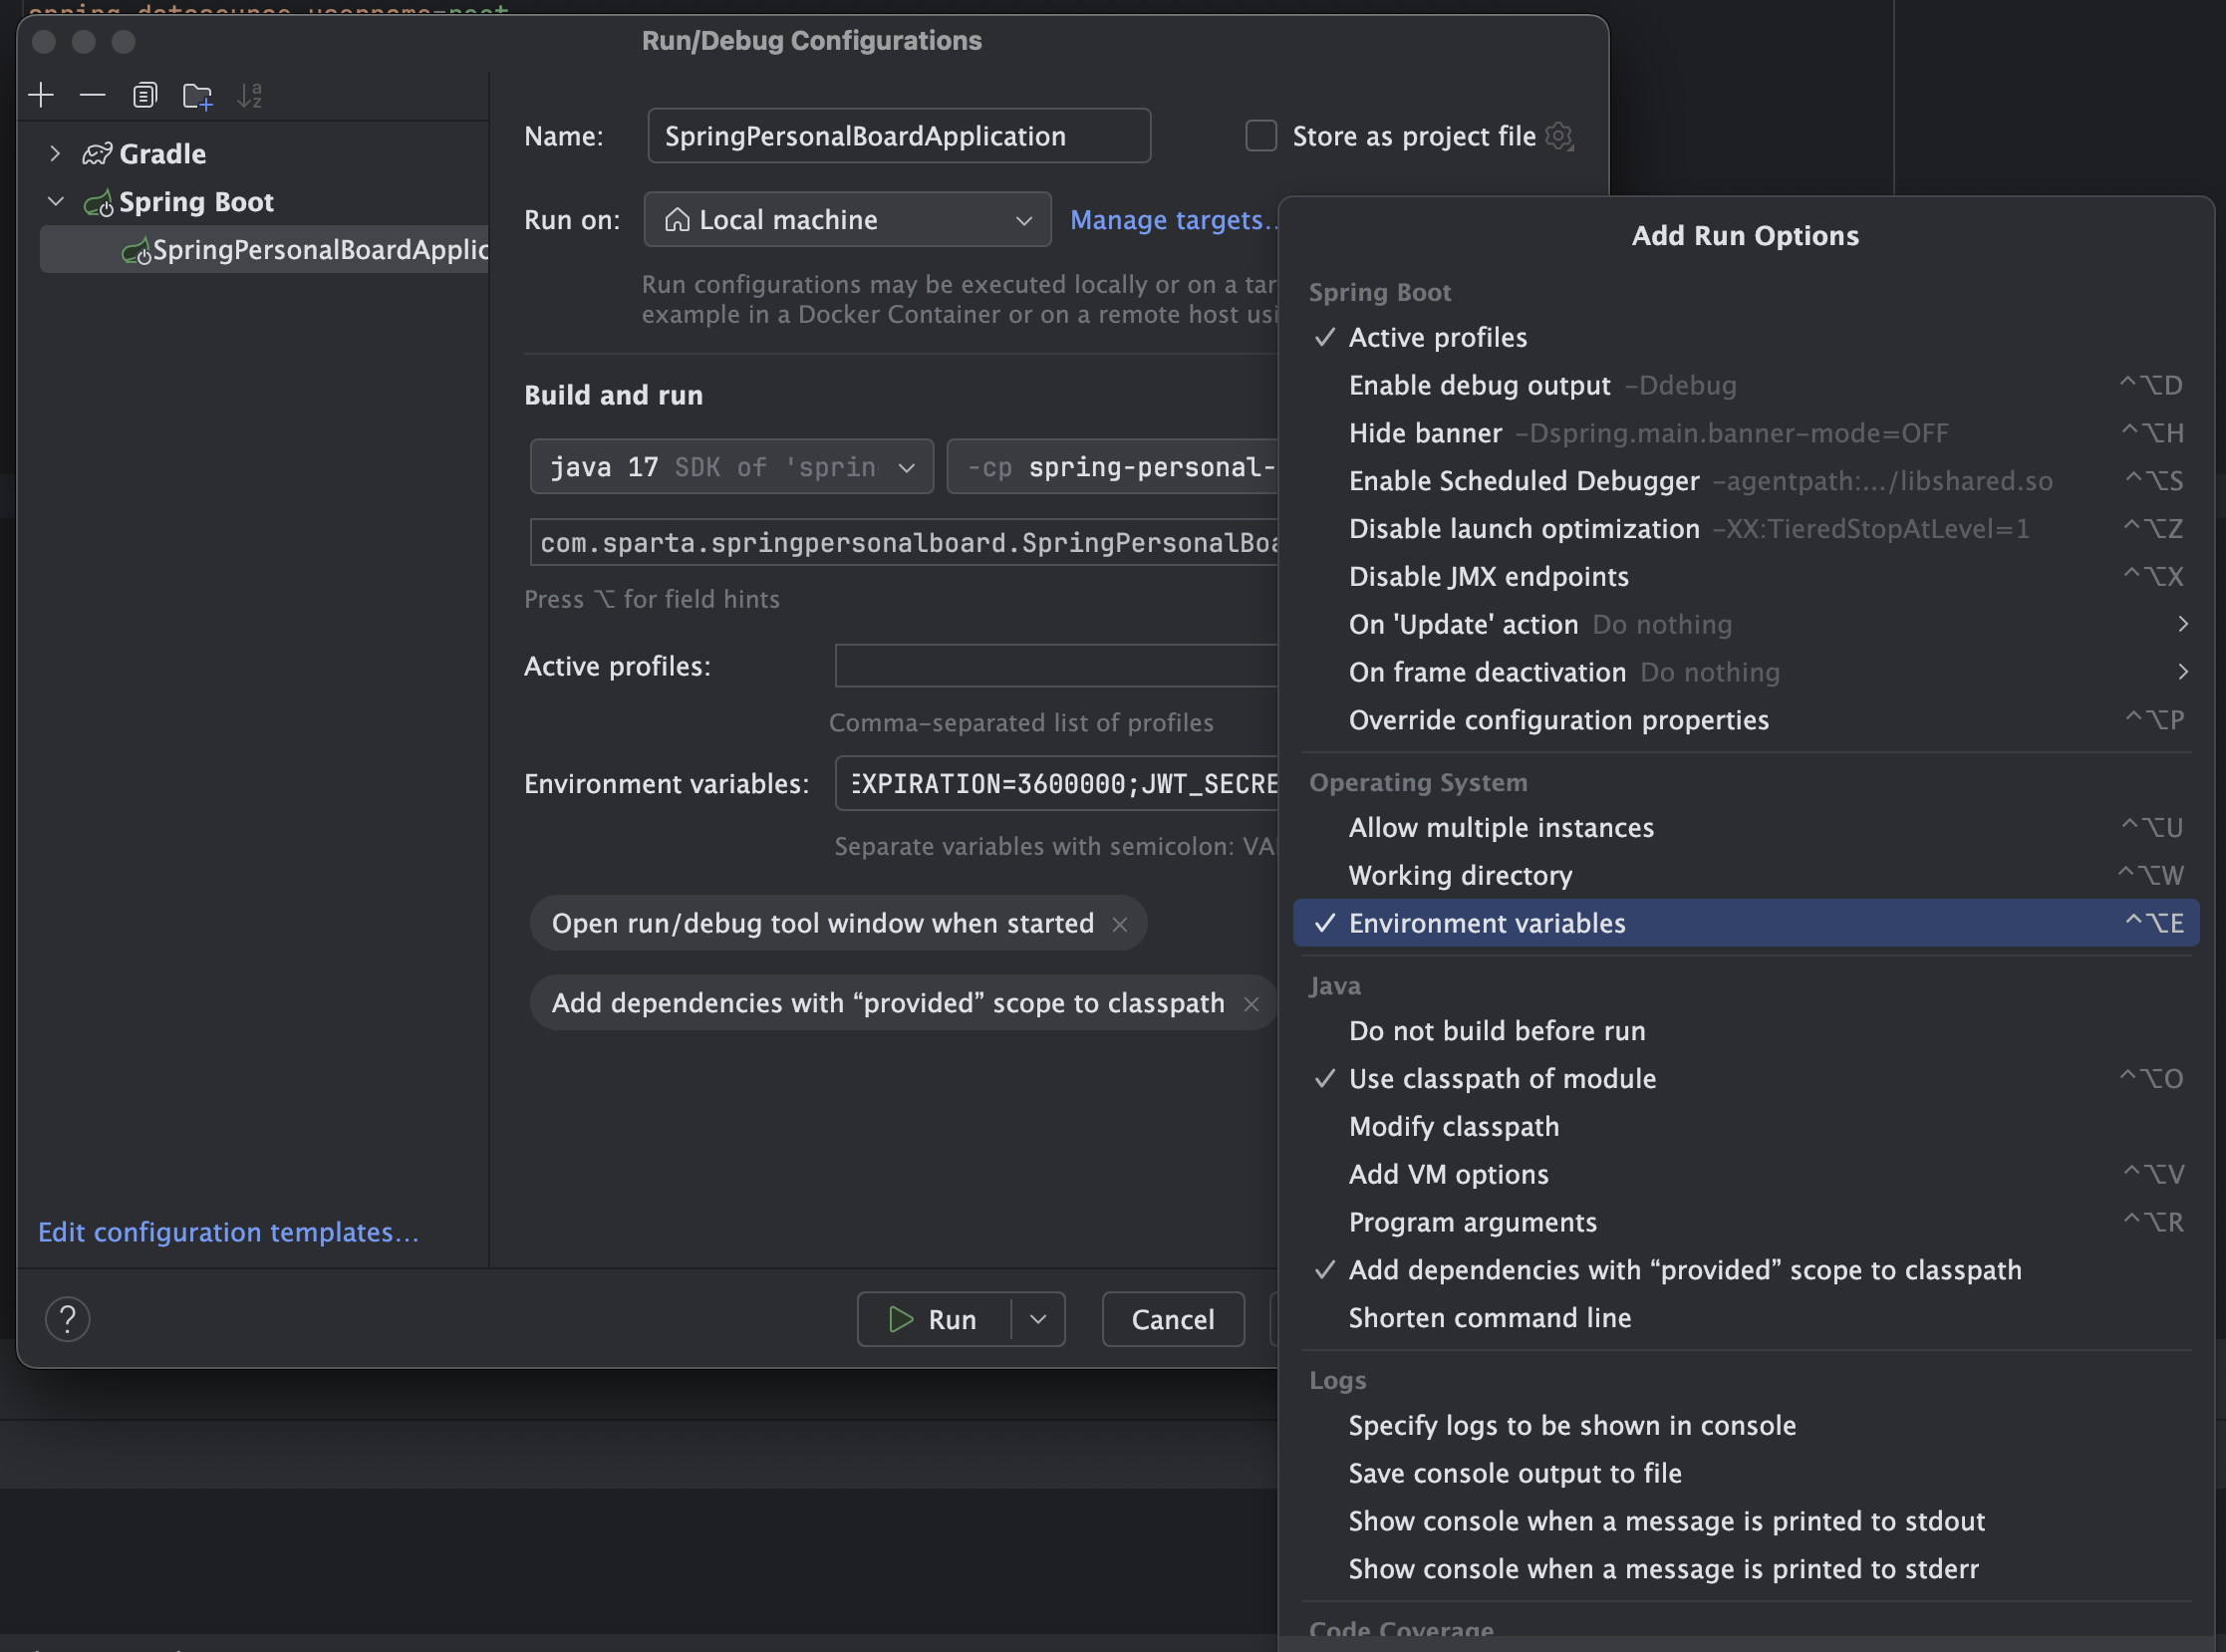Toggle Active profiles run option

click(x=1437, y=338)
